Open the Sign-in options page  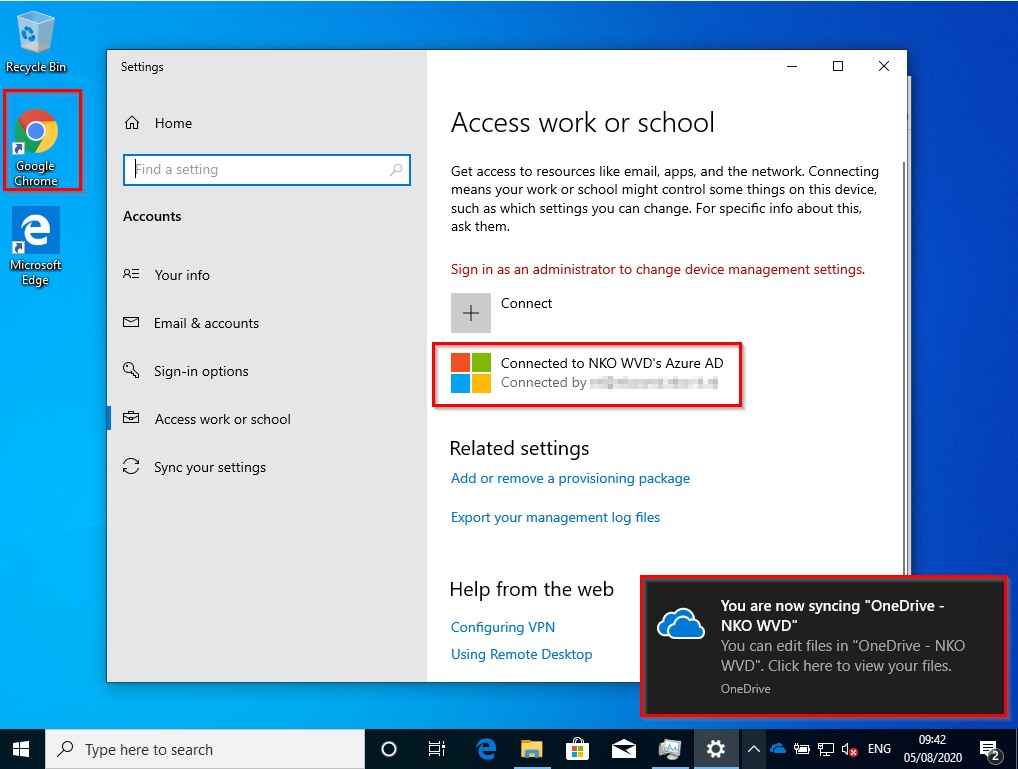[201, 371]
